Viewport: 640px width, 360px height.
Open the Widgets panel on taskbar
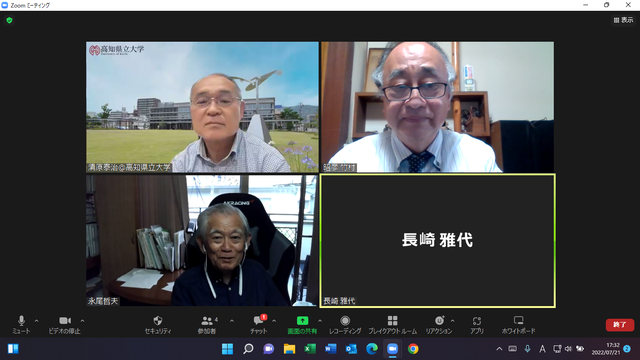click(13, 349)
